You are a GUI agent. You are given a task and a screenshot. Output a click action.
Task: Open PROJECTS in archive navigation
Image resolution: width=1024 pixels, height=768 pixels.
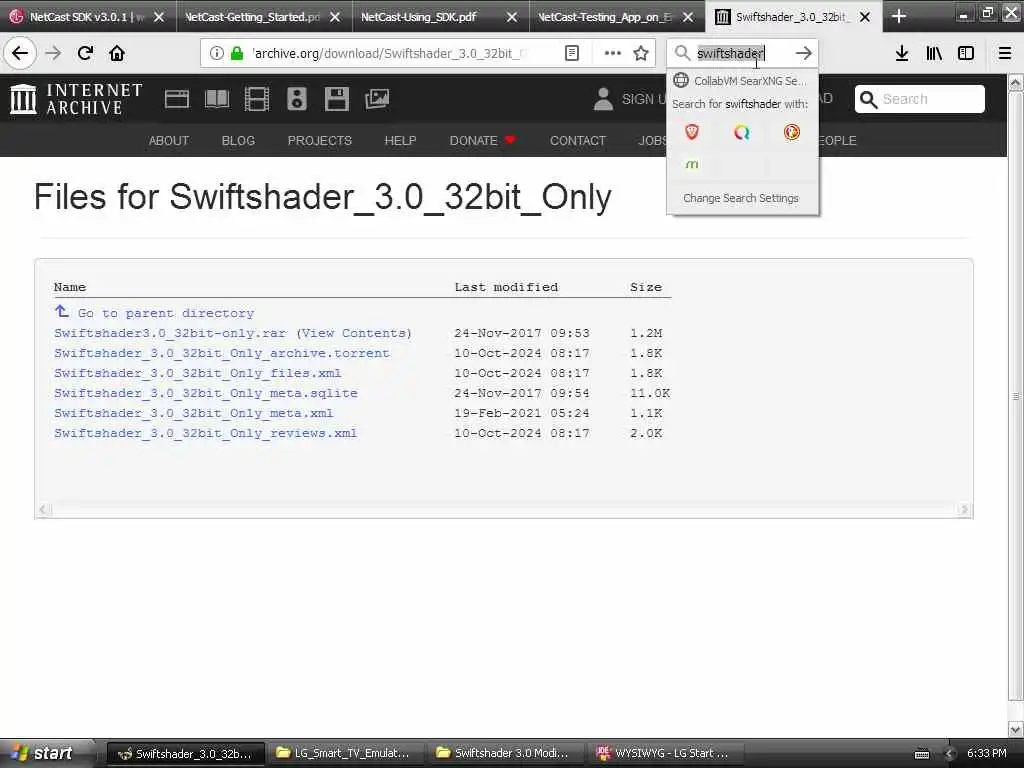(319, 140)
